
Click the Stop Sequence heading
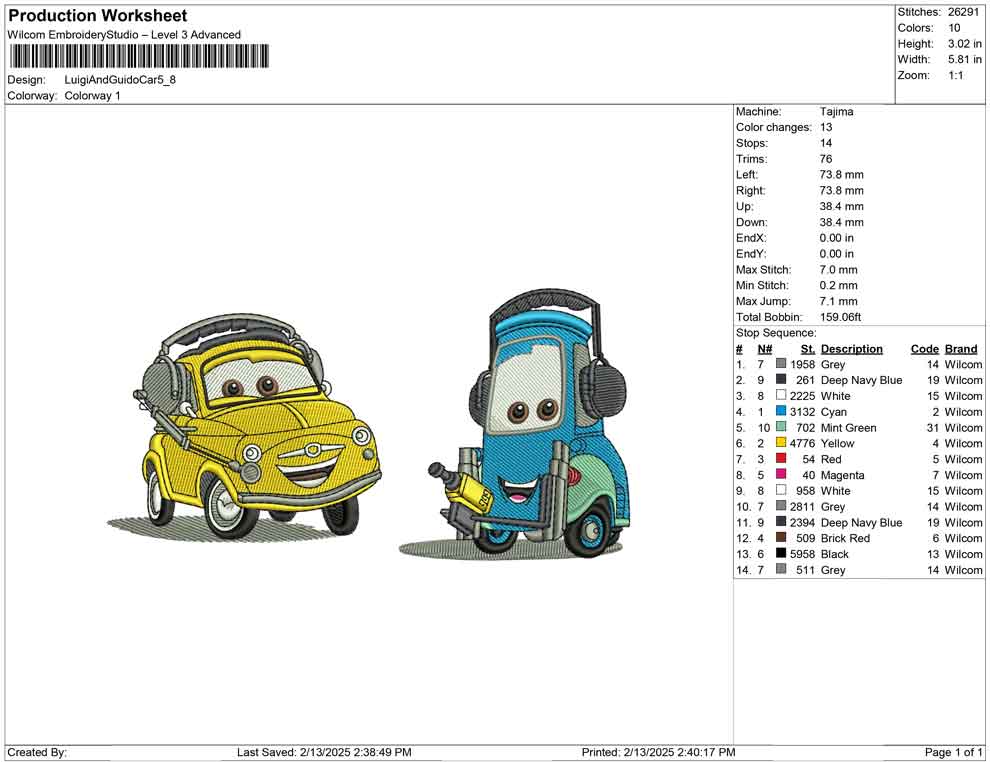[x=776, y=333]
